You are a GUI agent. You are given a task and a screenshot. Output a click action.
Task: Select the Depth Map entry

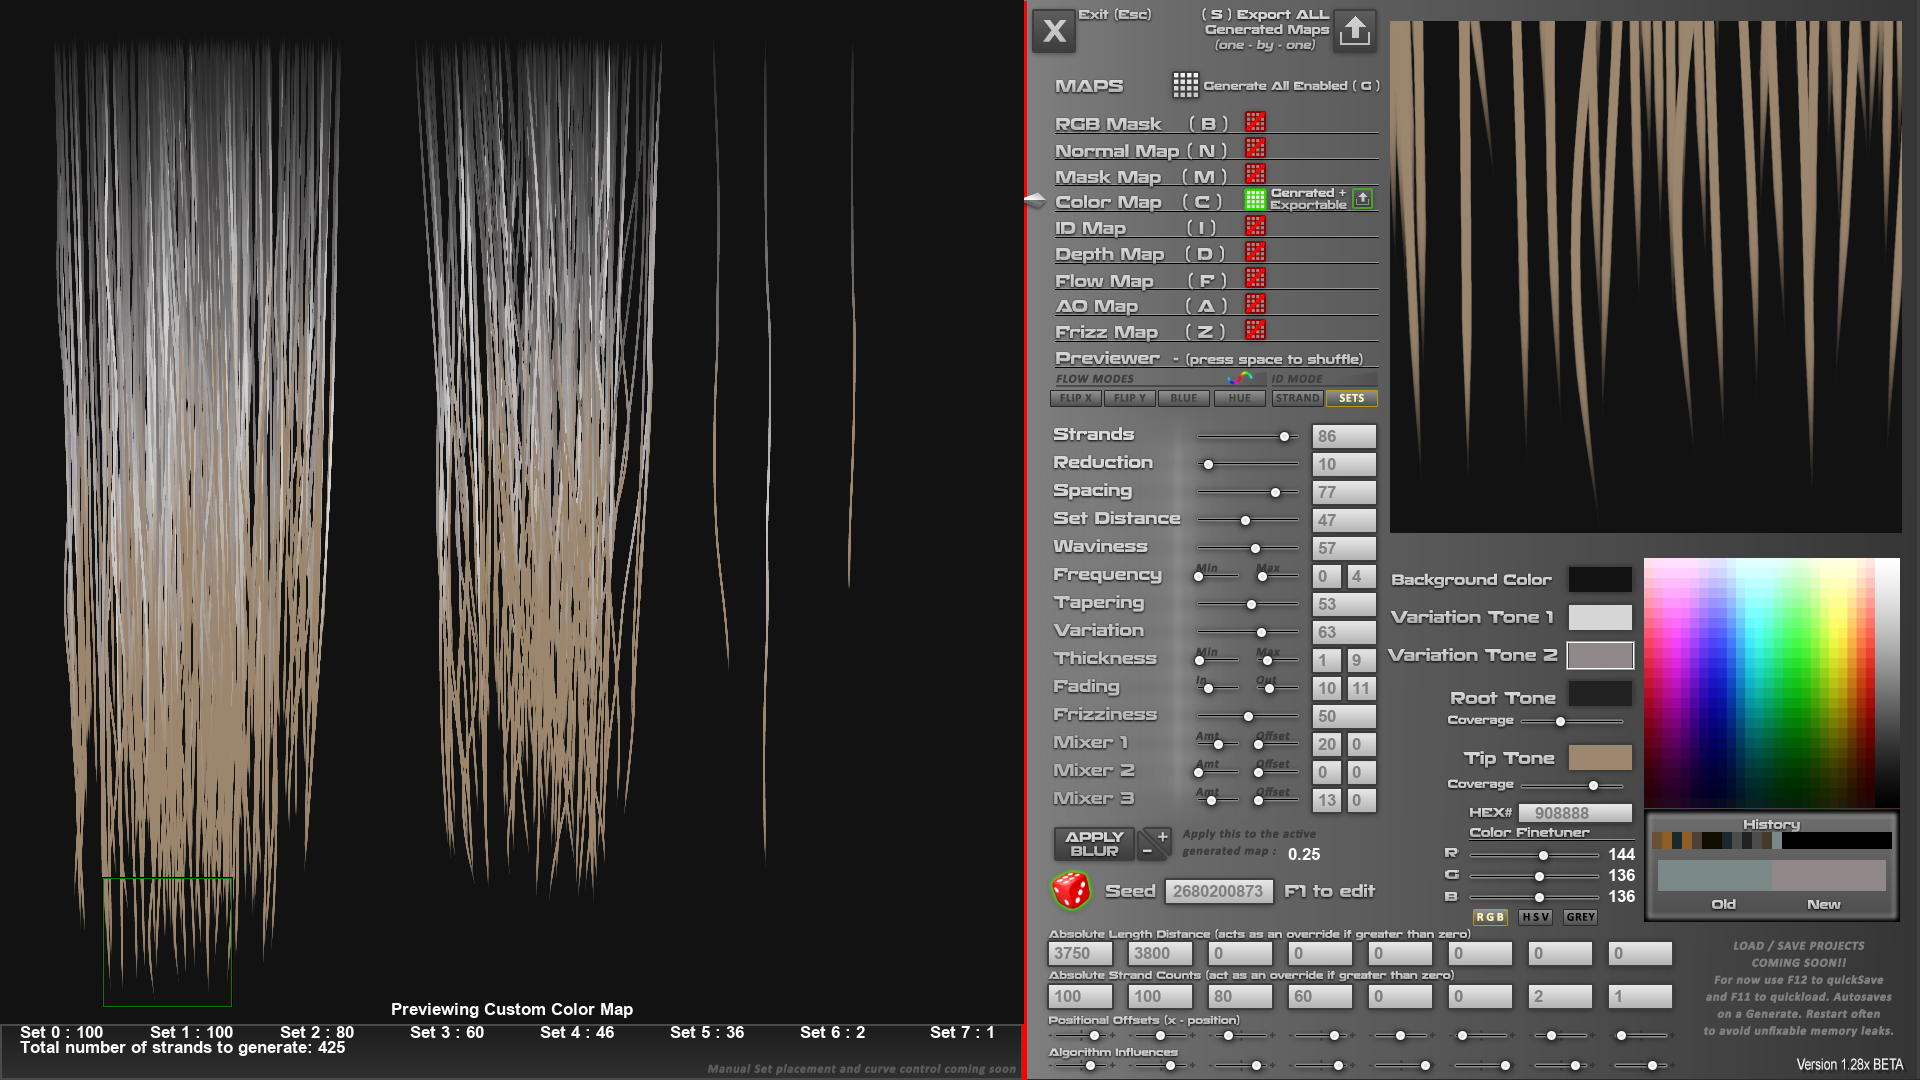(1140, 255)
